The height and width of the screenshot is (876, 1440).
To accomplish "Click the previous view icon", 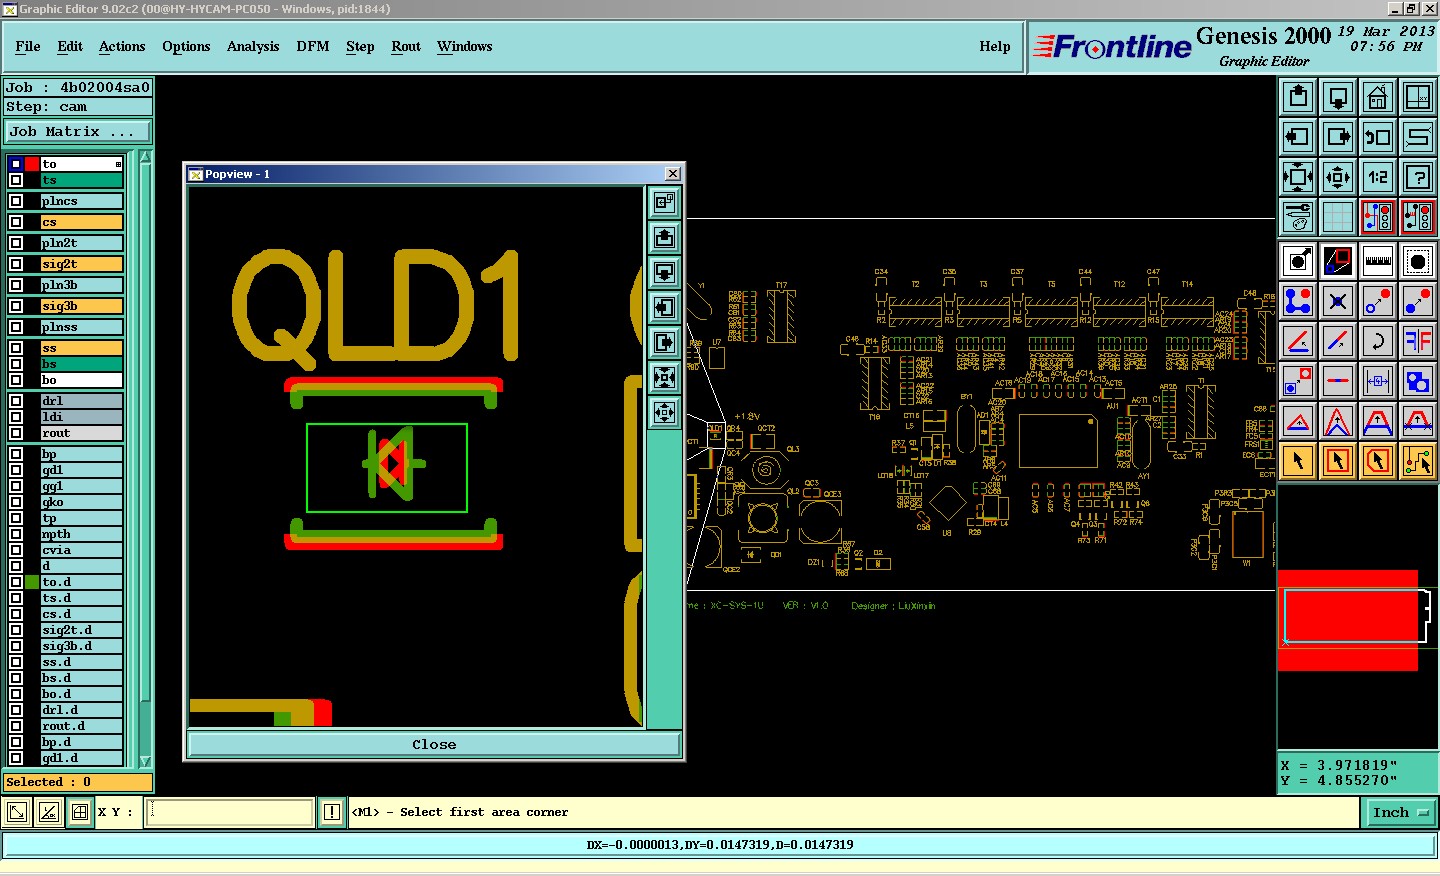I will tap(1378, 137).
